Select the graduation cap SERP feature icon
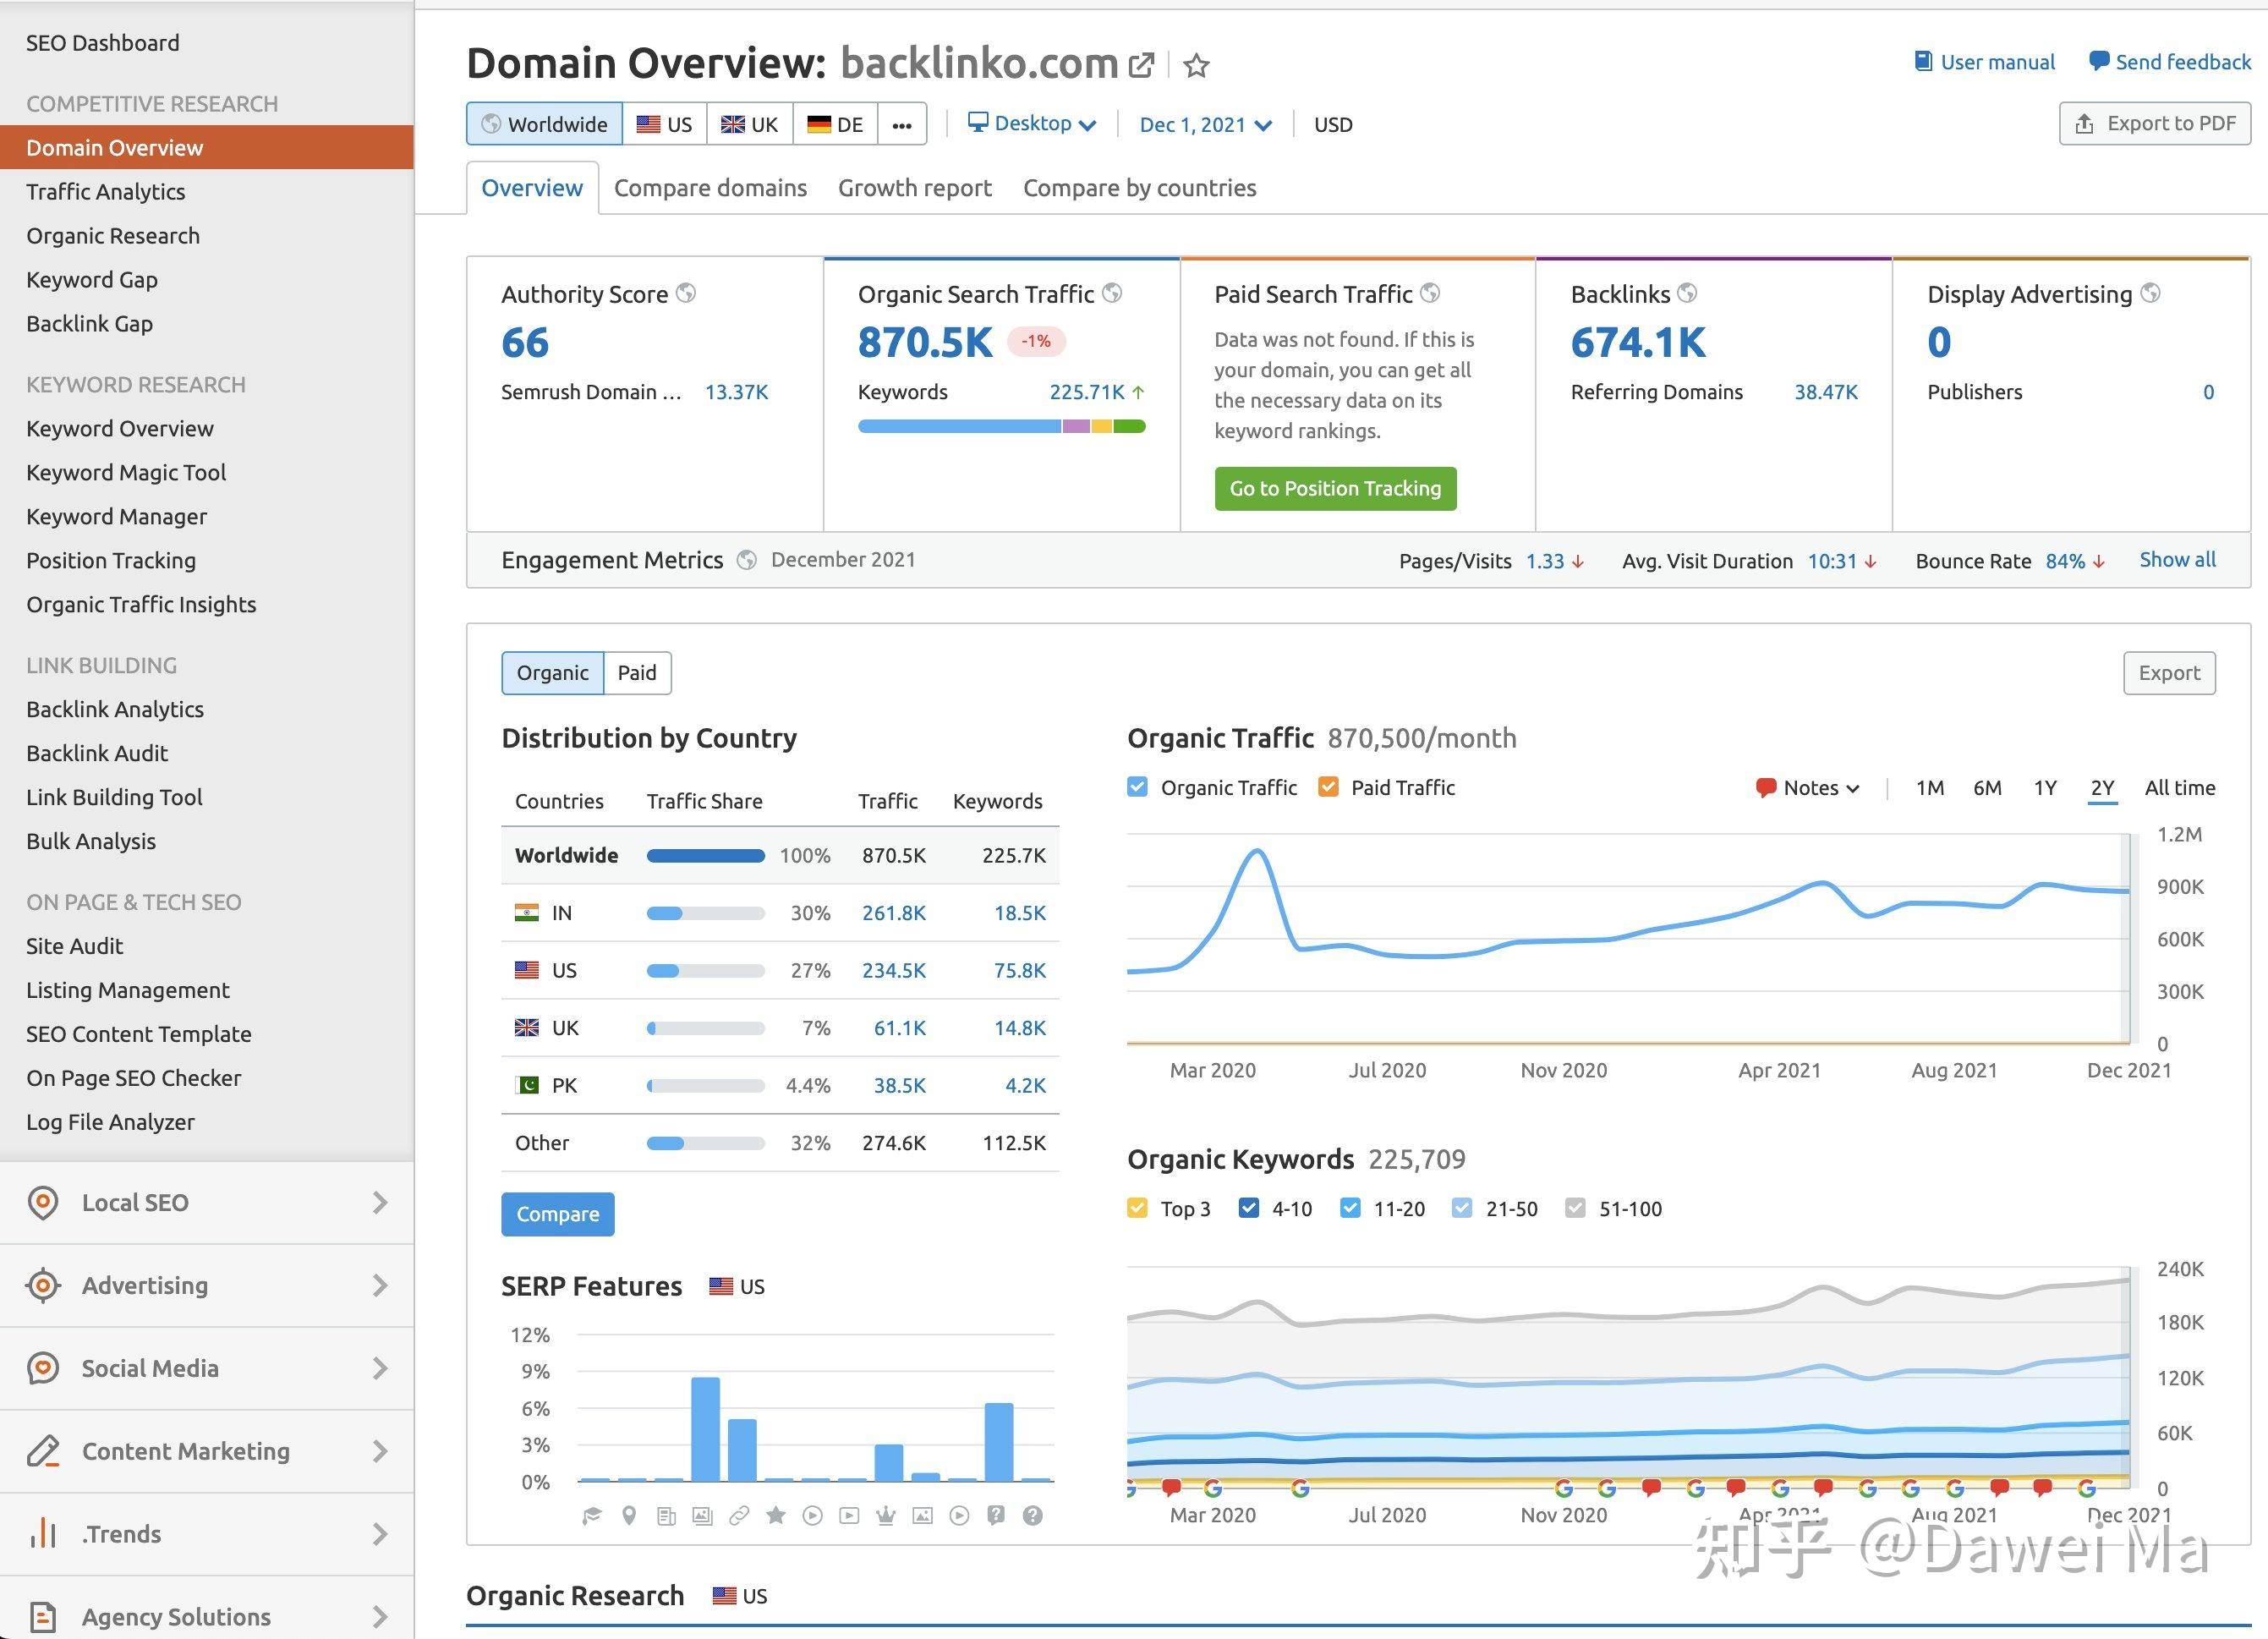 tap(592, 1516)
